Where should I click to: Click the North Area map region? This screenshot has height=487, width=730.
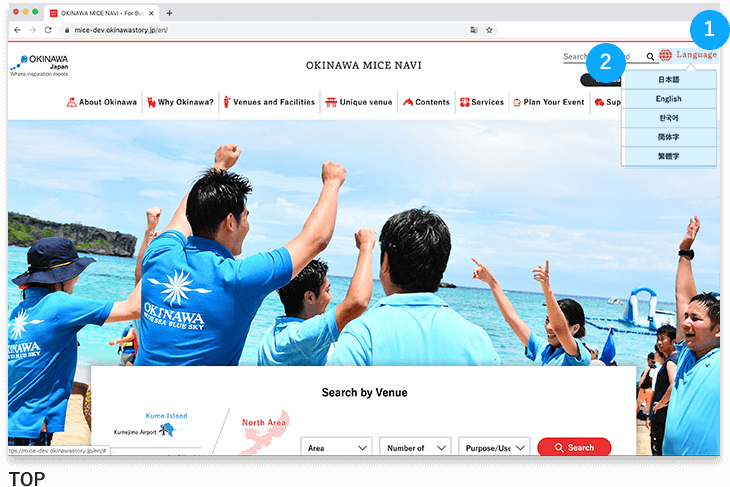265,430
